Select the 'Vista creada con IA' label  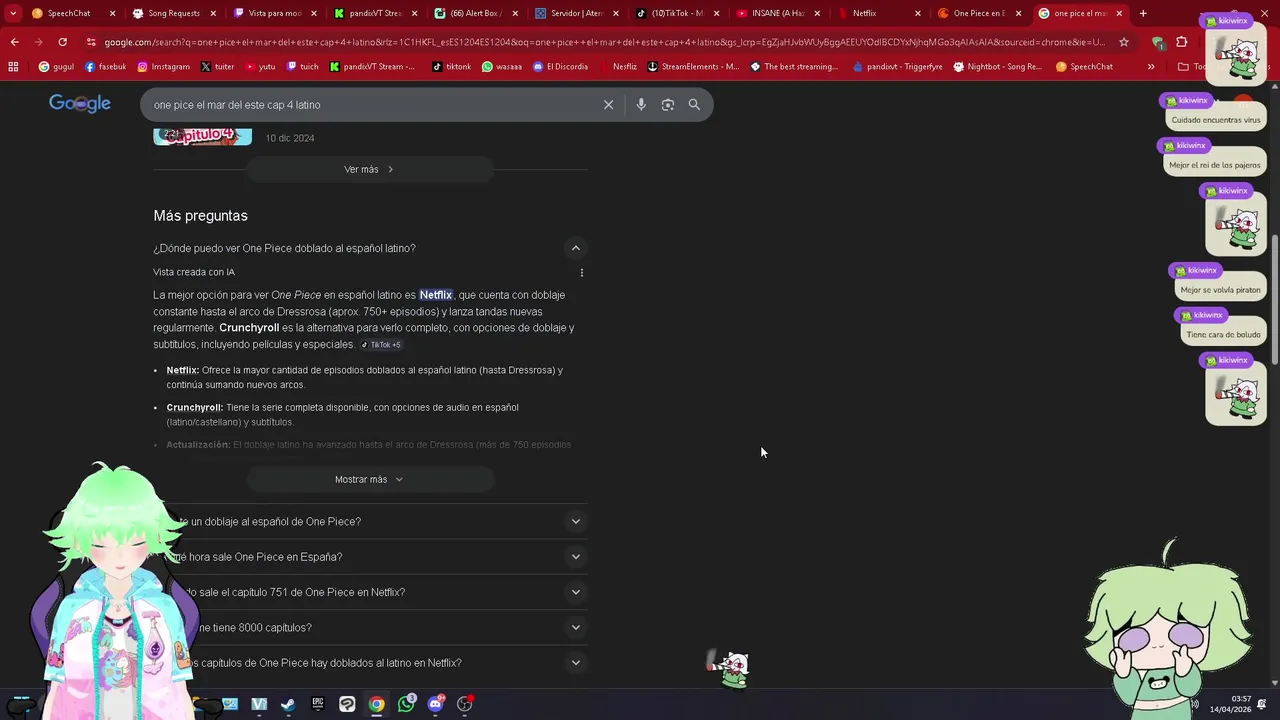194,272
